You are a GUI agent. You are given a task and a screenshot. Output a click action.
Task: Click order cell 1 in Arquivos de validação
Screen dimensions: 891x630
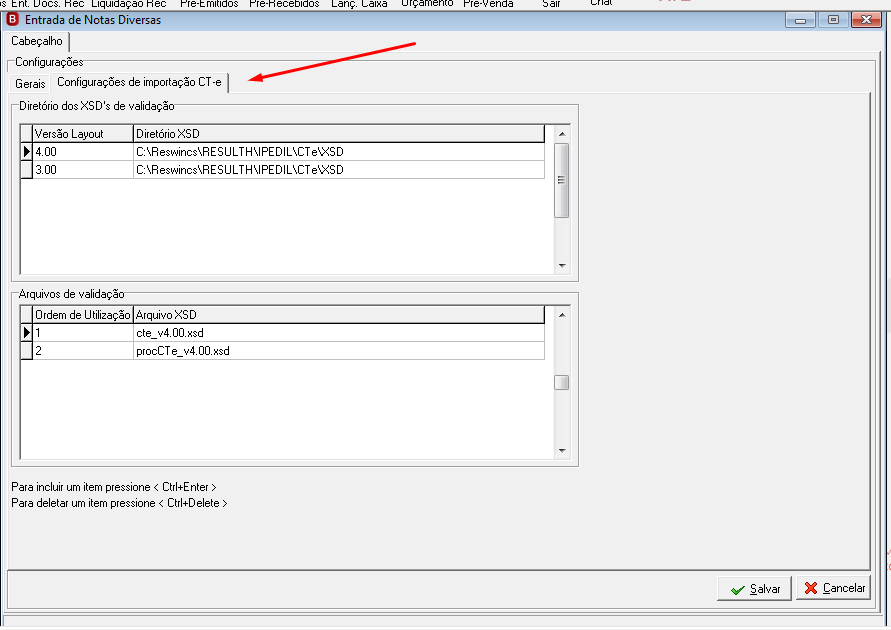click(x=83, y=333)
